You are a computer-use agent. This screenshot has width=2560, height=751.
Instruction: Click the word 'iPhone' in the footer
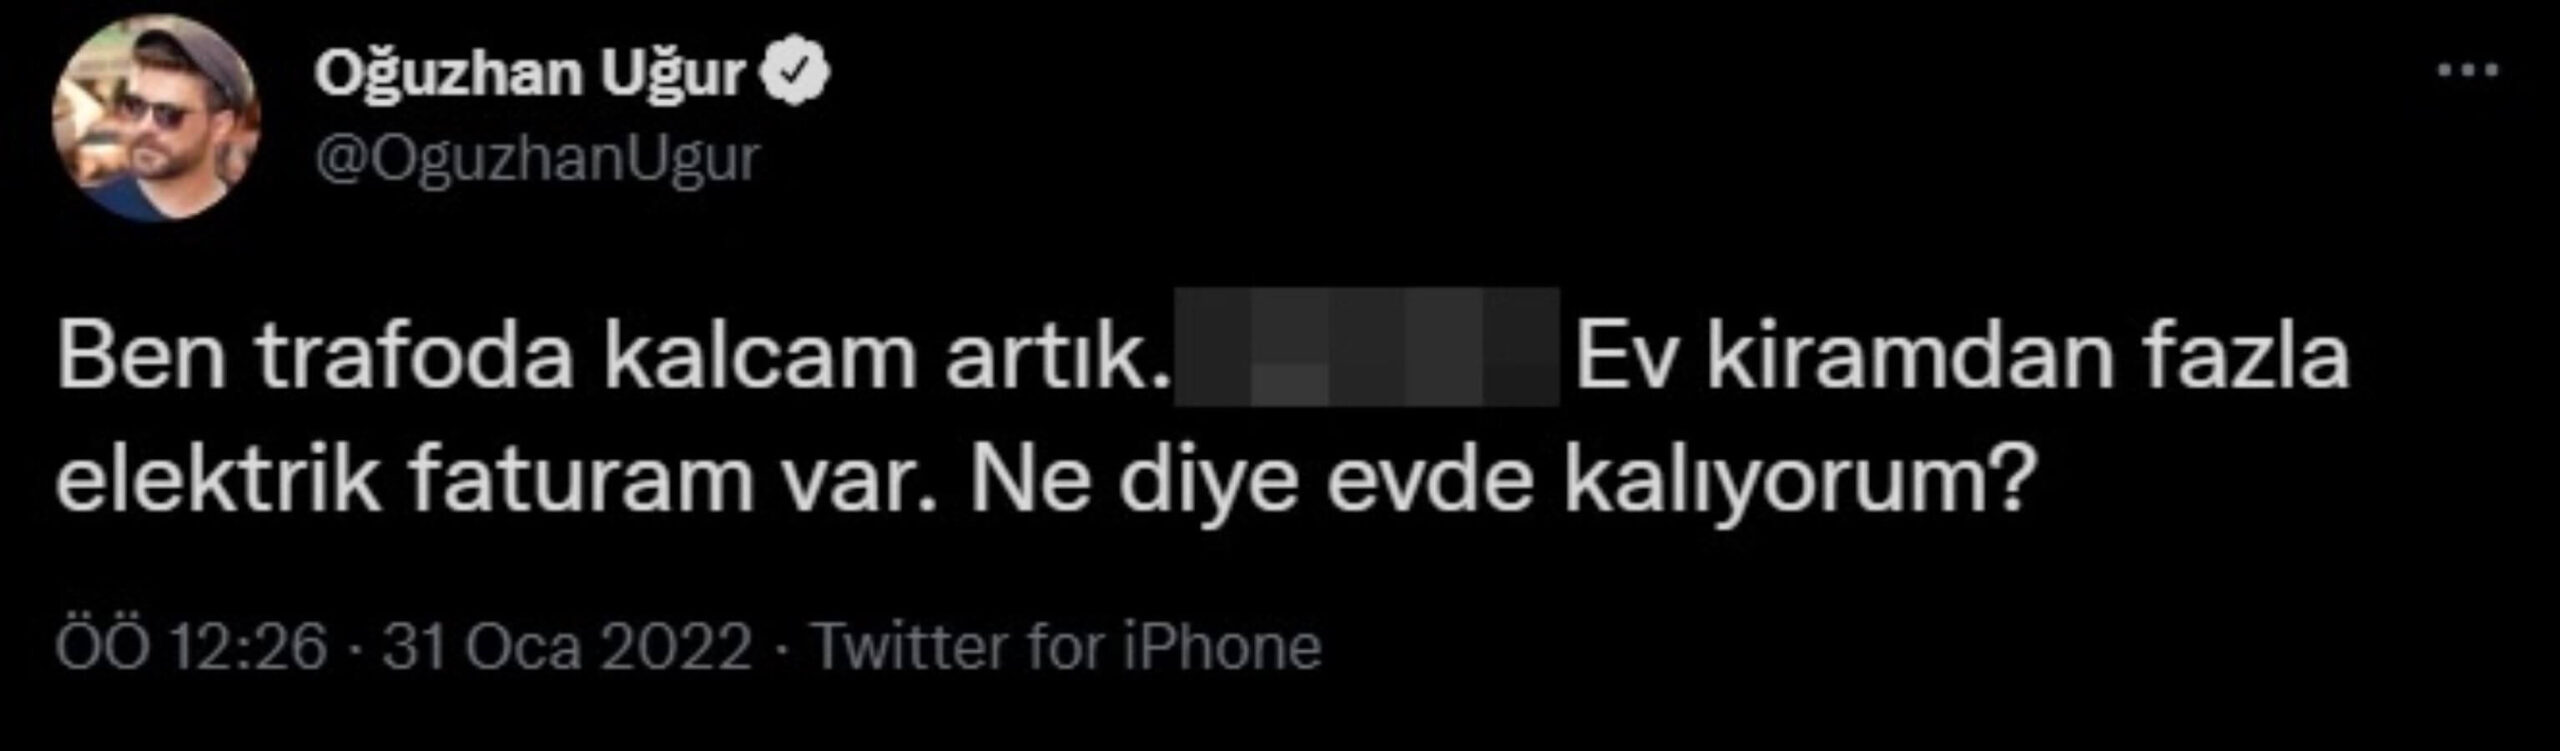1222,647
